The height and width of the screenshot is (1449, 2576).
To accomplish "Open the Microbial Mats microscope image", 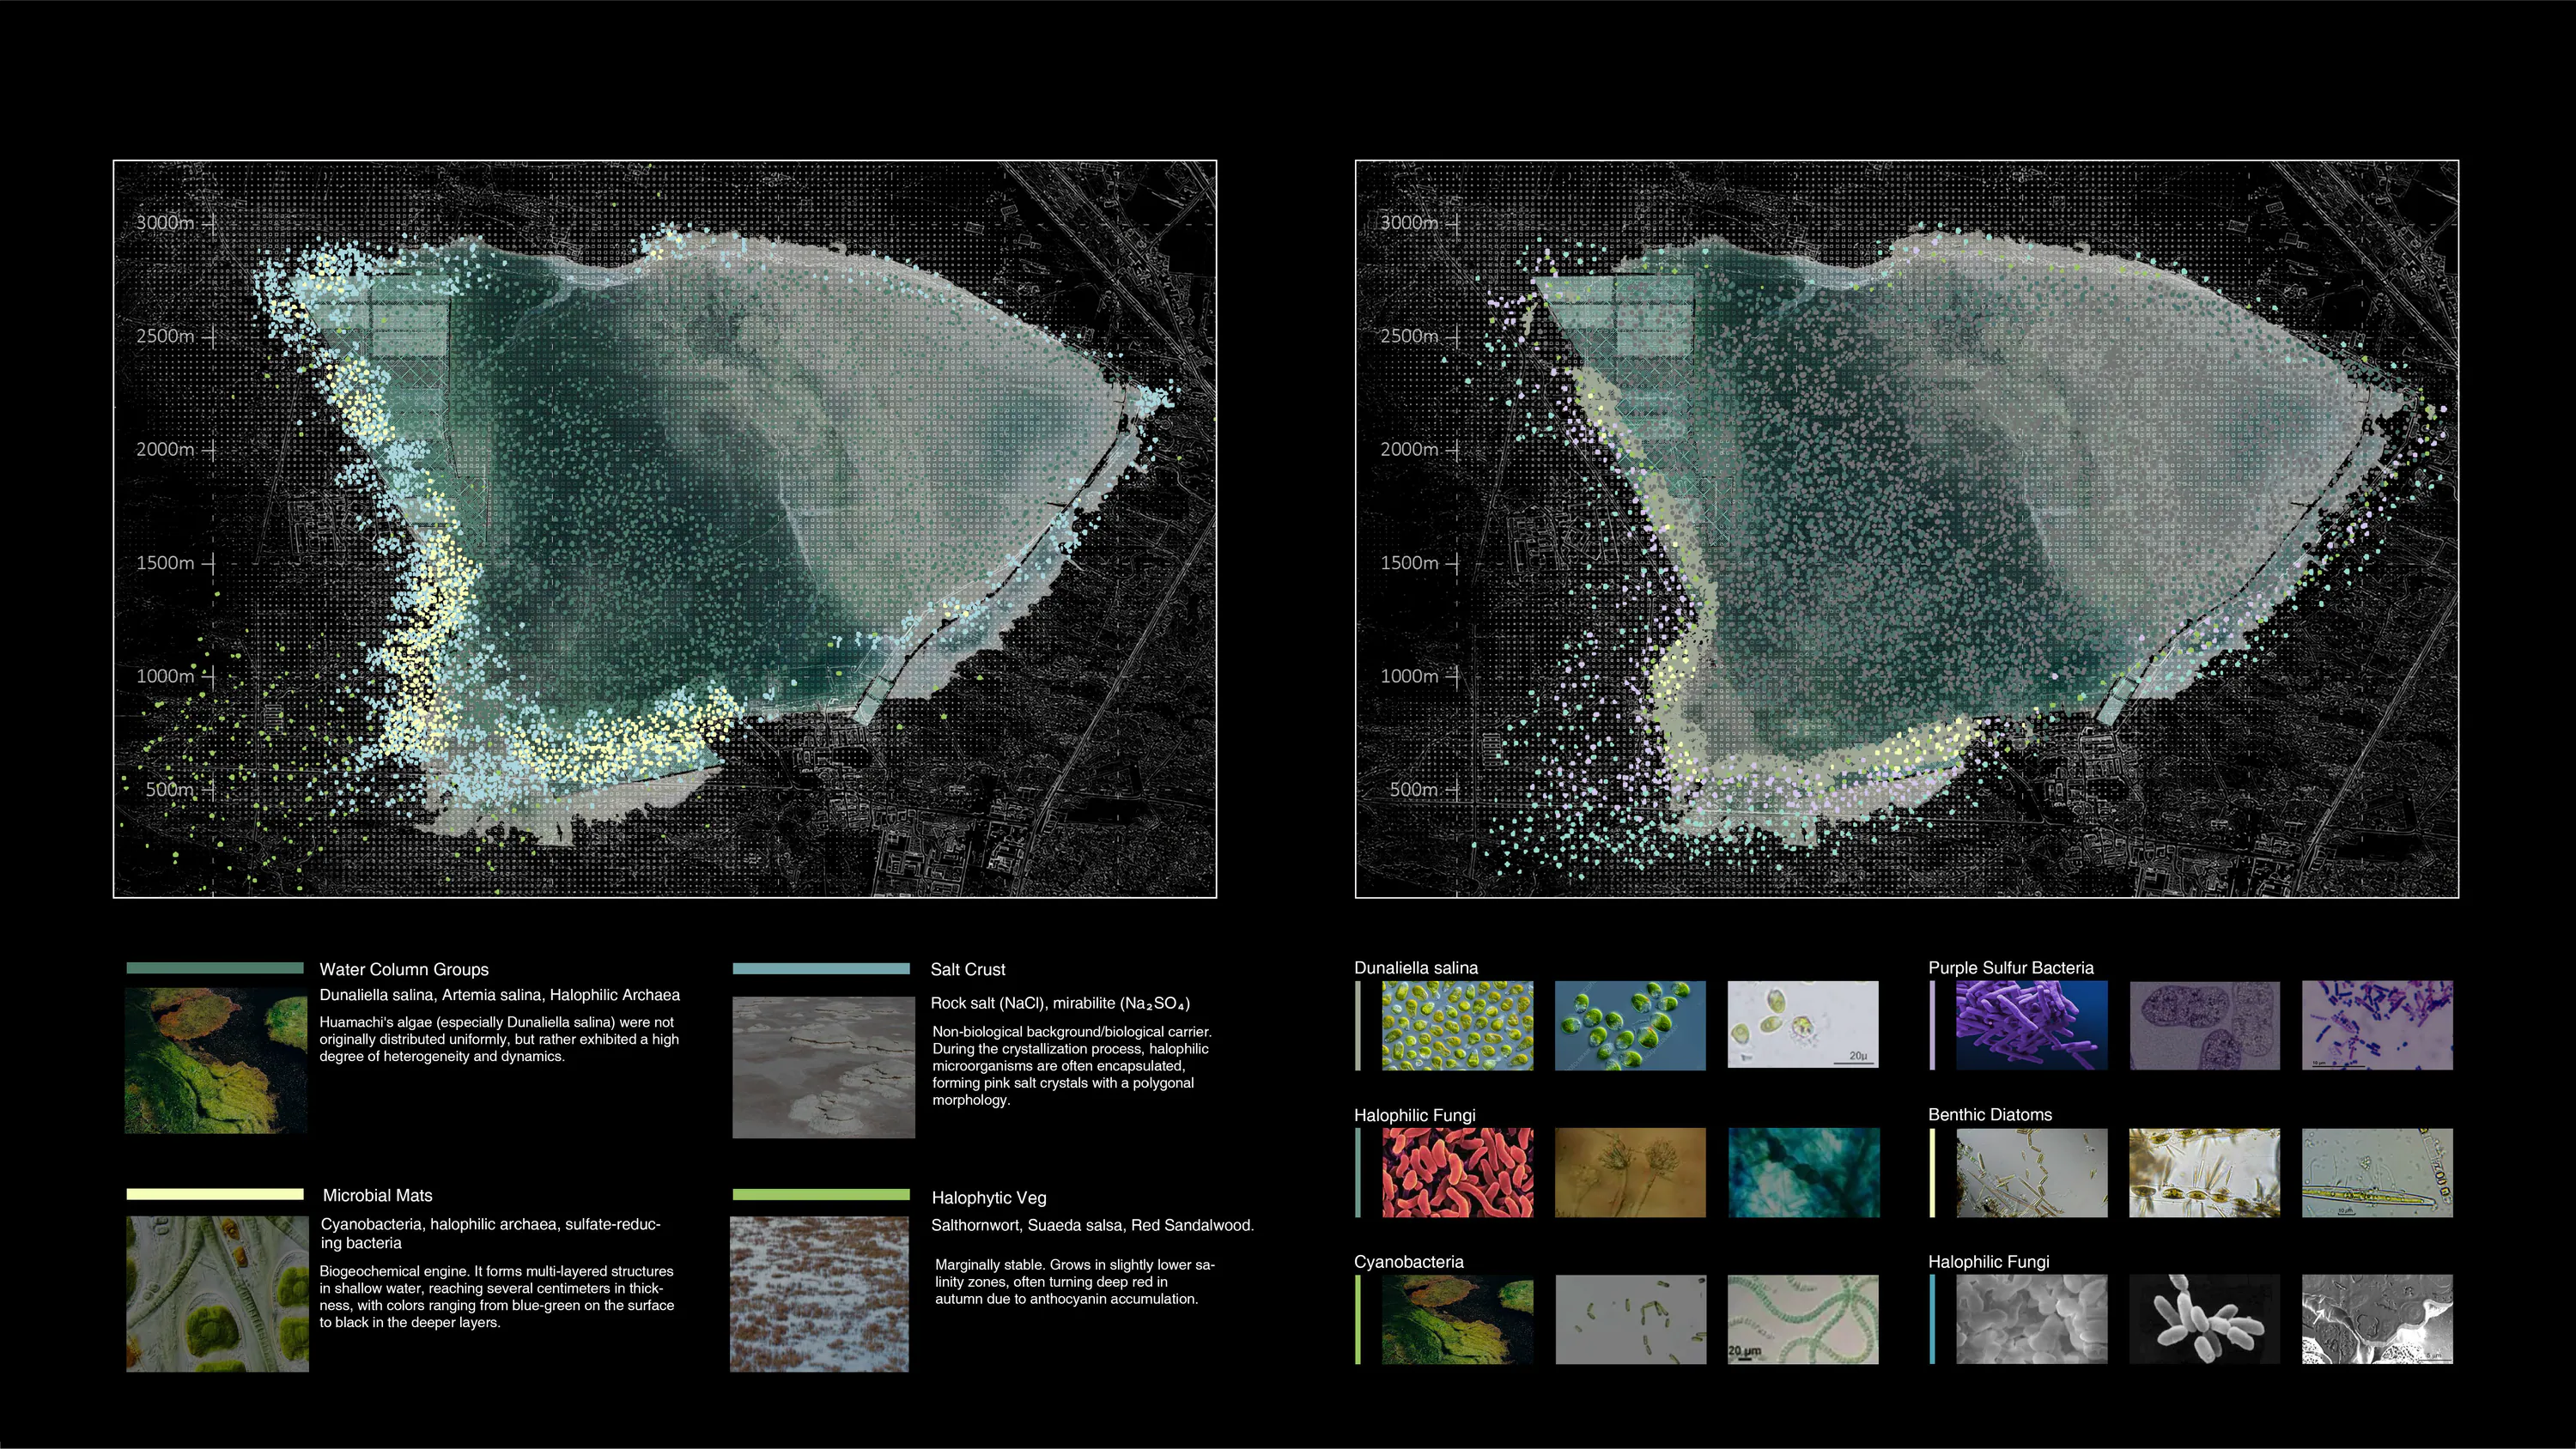I will pyautogui.click(x=217, y=1294).
